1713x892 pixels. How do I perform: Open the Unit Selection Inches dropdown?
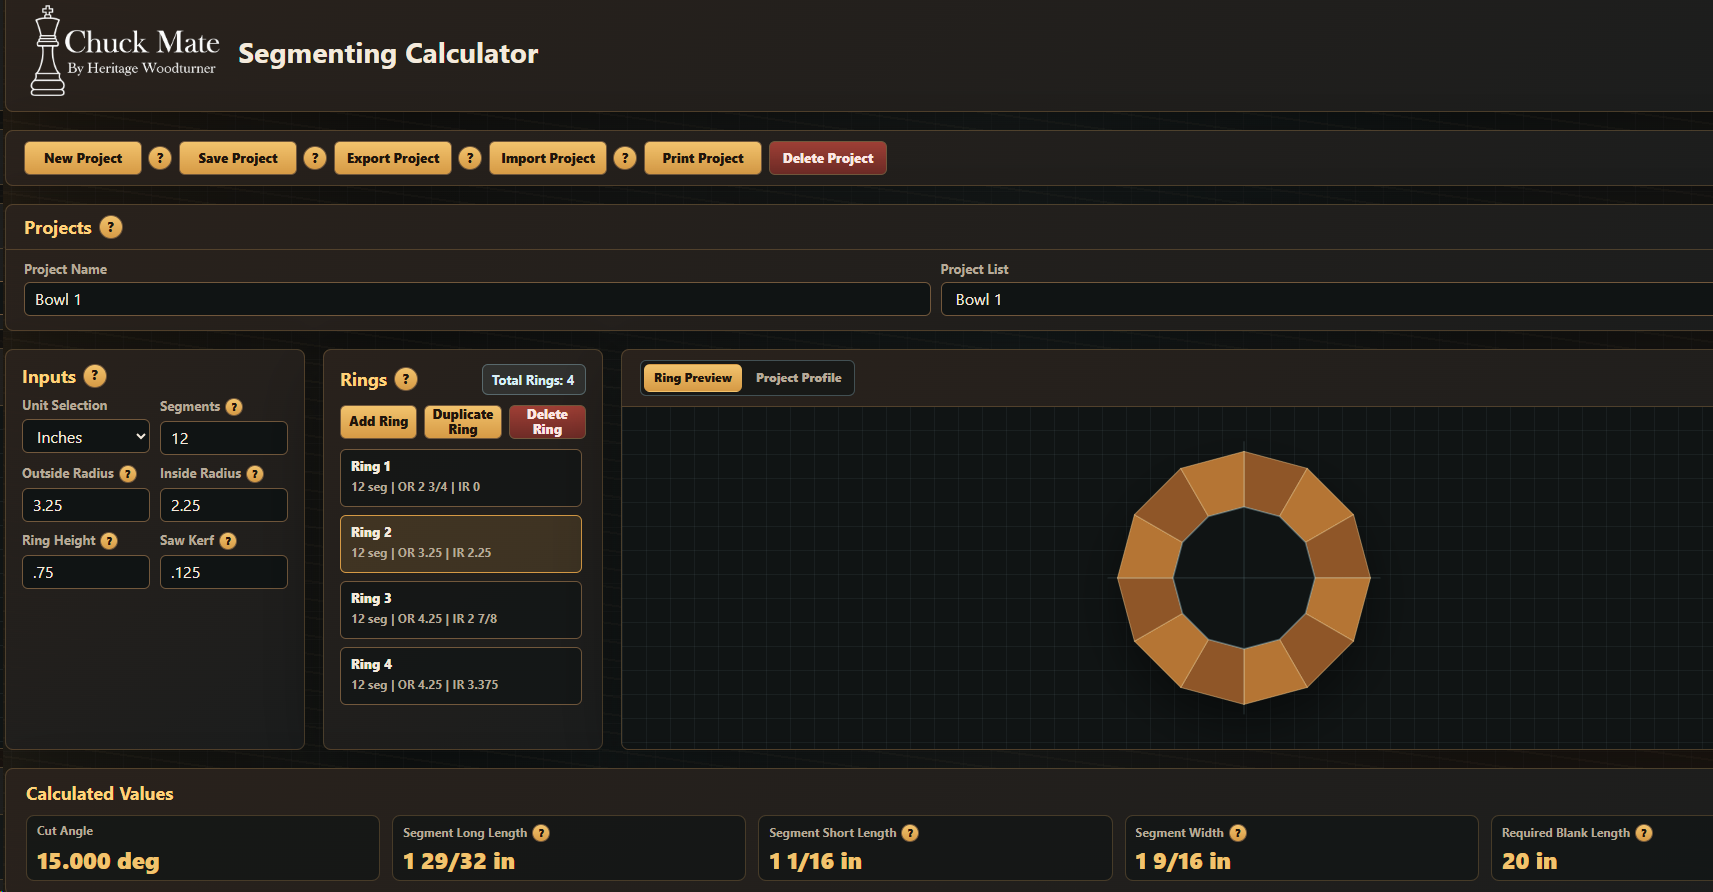coord(86,437)
